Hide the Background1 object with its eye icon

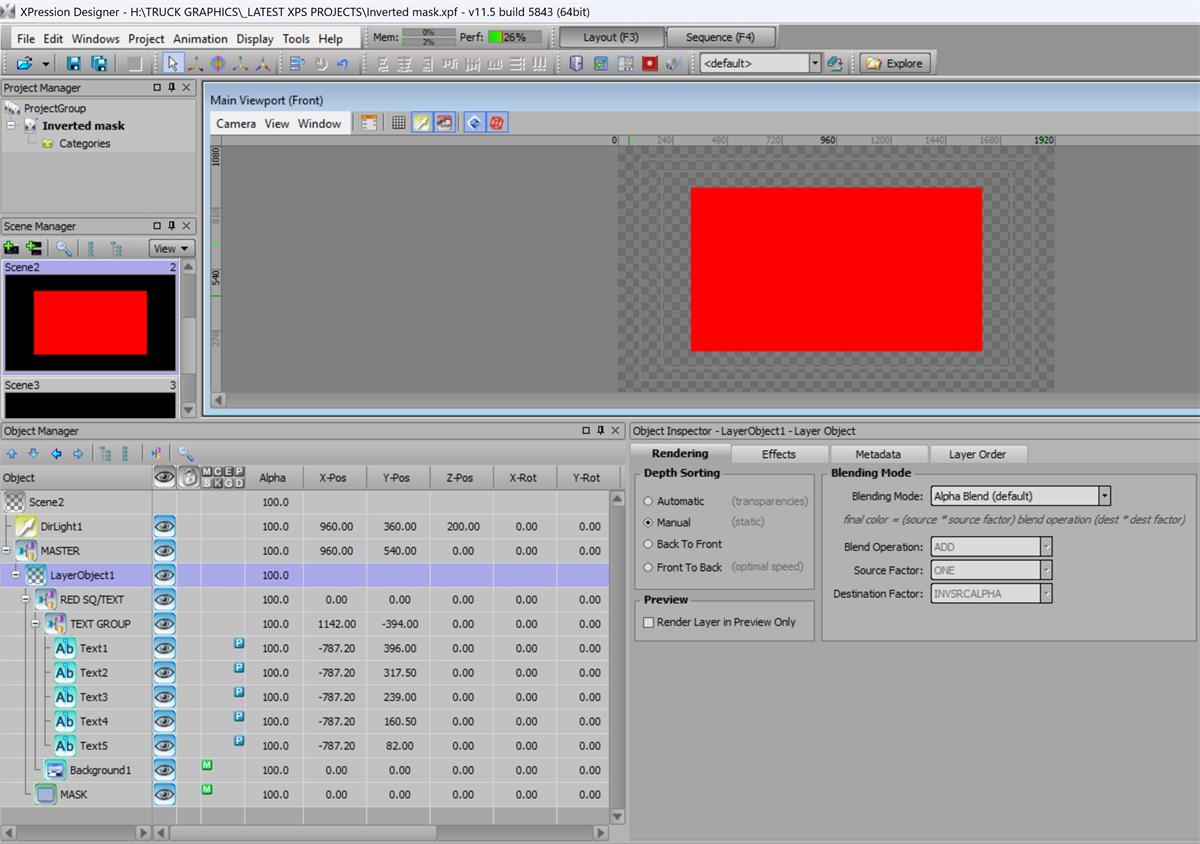[x=164, y=770]
